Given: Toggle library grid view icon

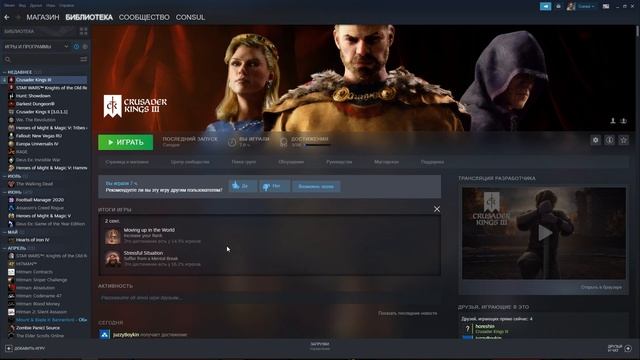Looking at the screenshot, I should point(84,31).
